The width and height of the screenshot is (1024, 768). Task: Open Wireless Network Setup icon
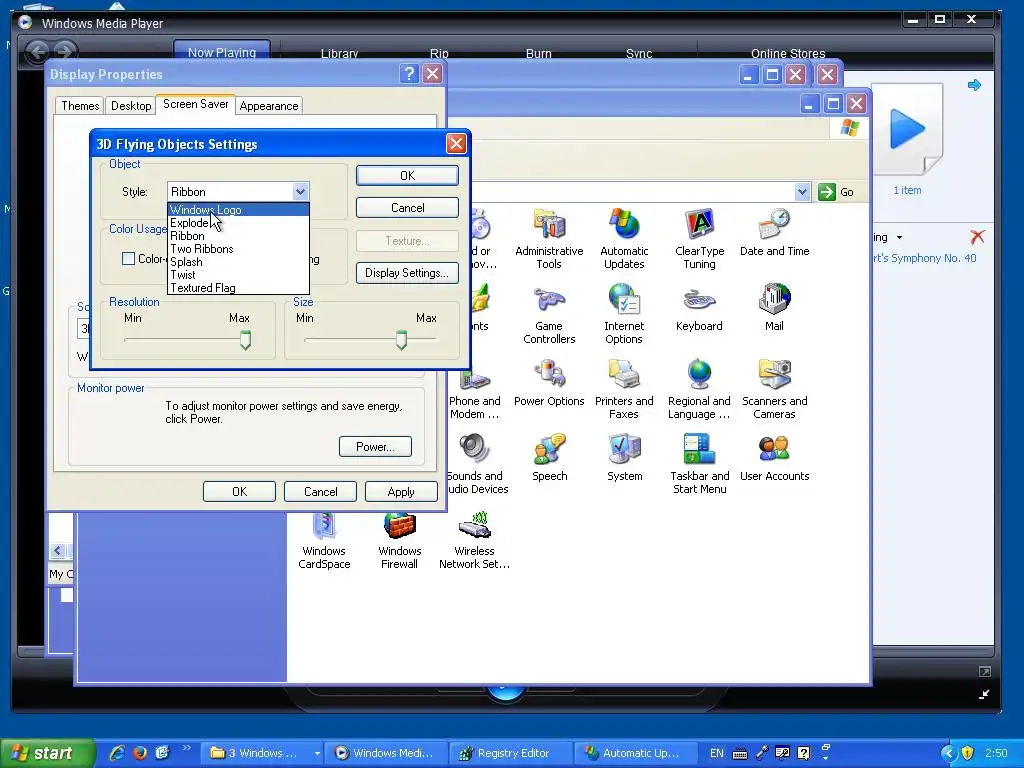tap(474, 539)
